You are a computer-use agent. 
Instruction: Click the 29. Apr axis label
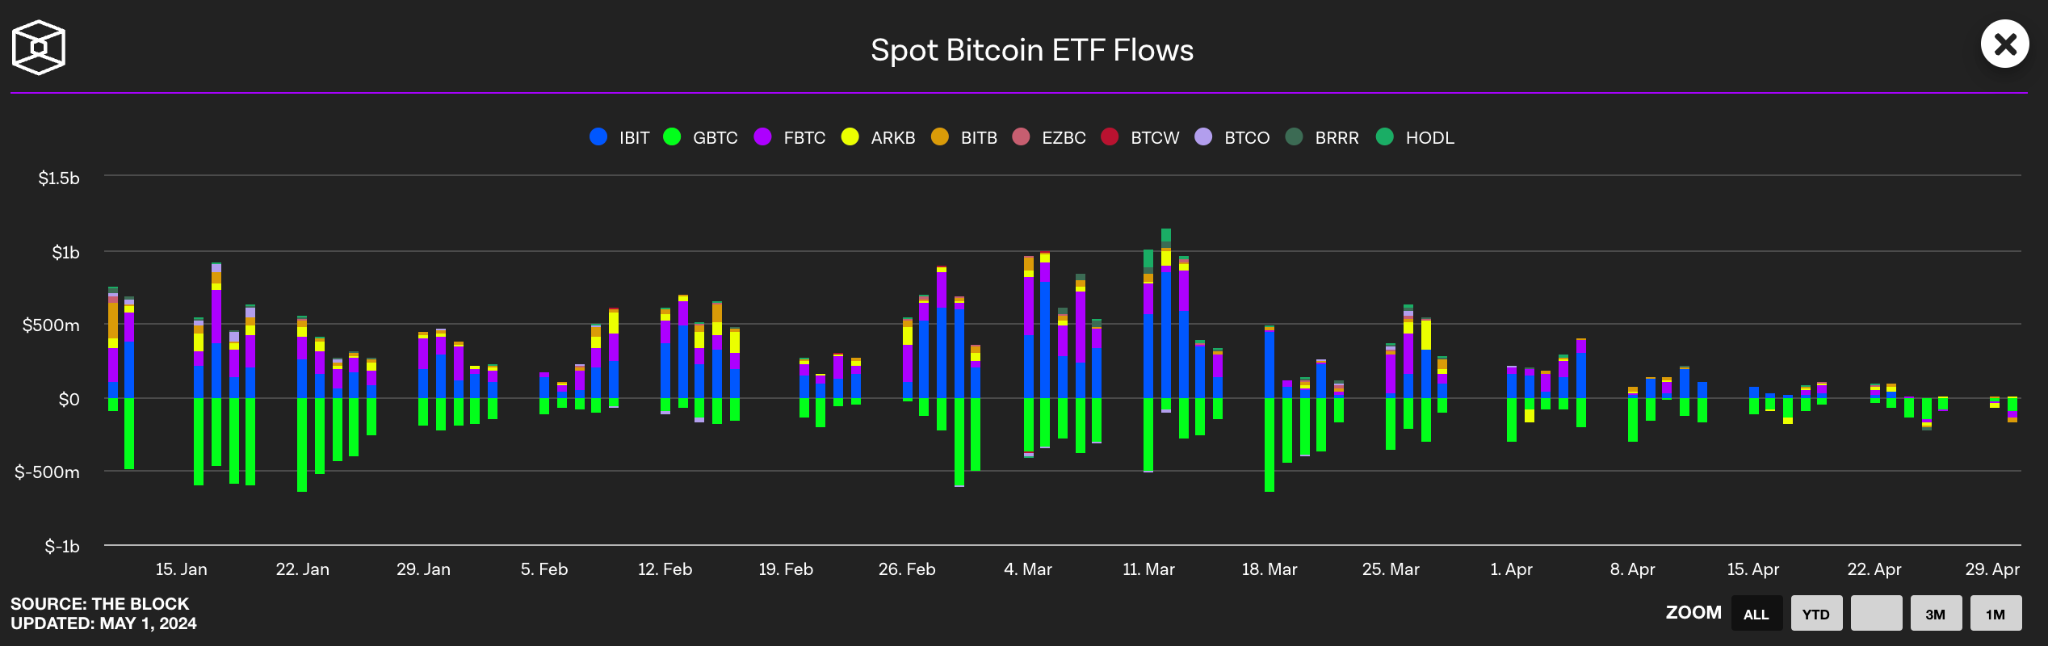[1992, 569]
